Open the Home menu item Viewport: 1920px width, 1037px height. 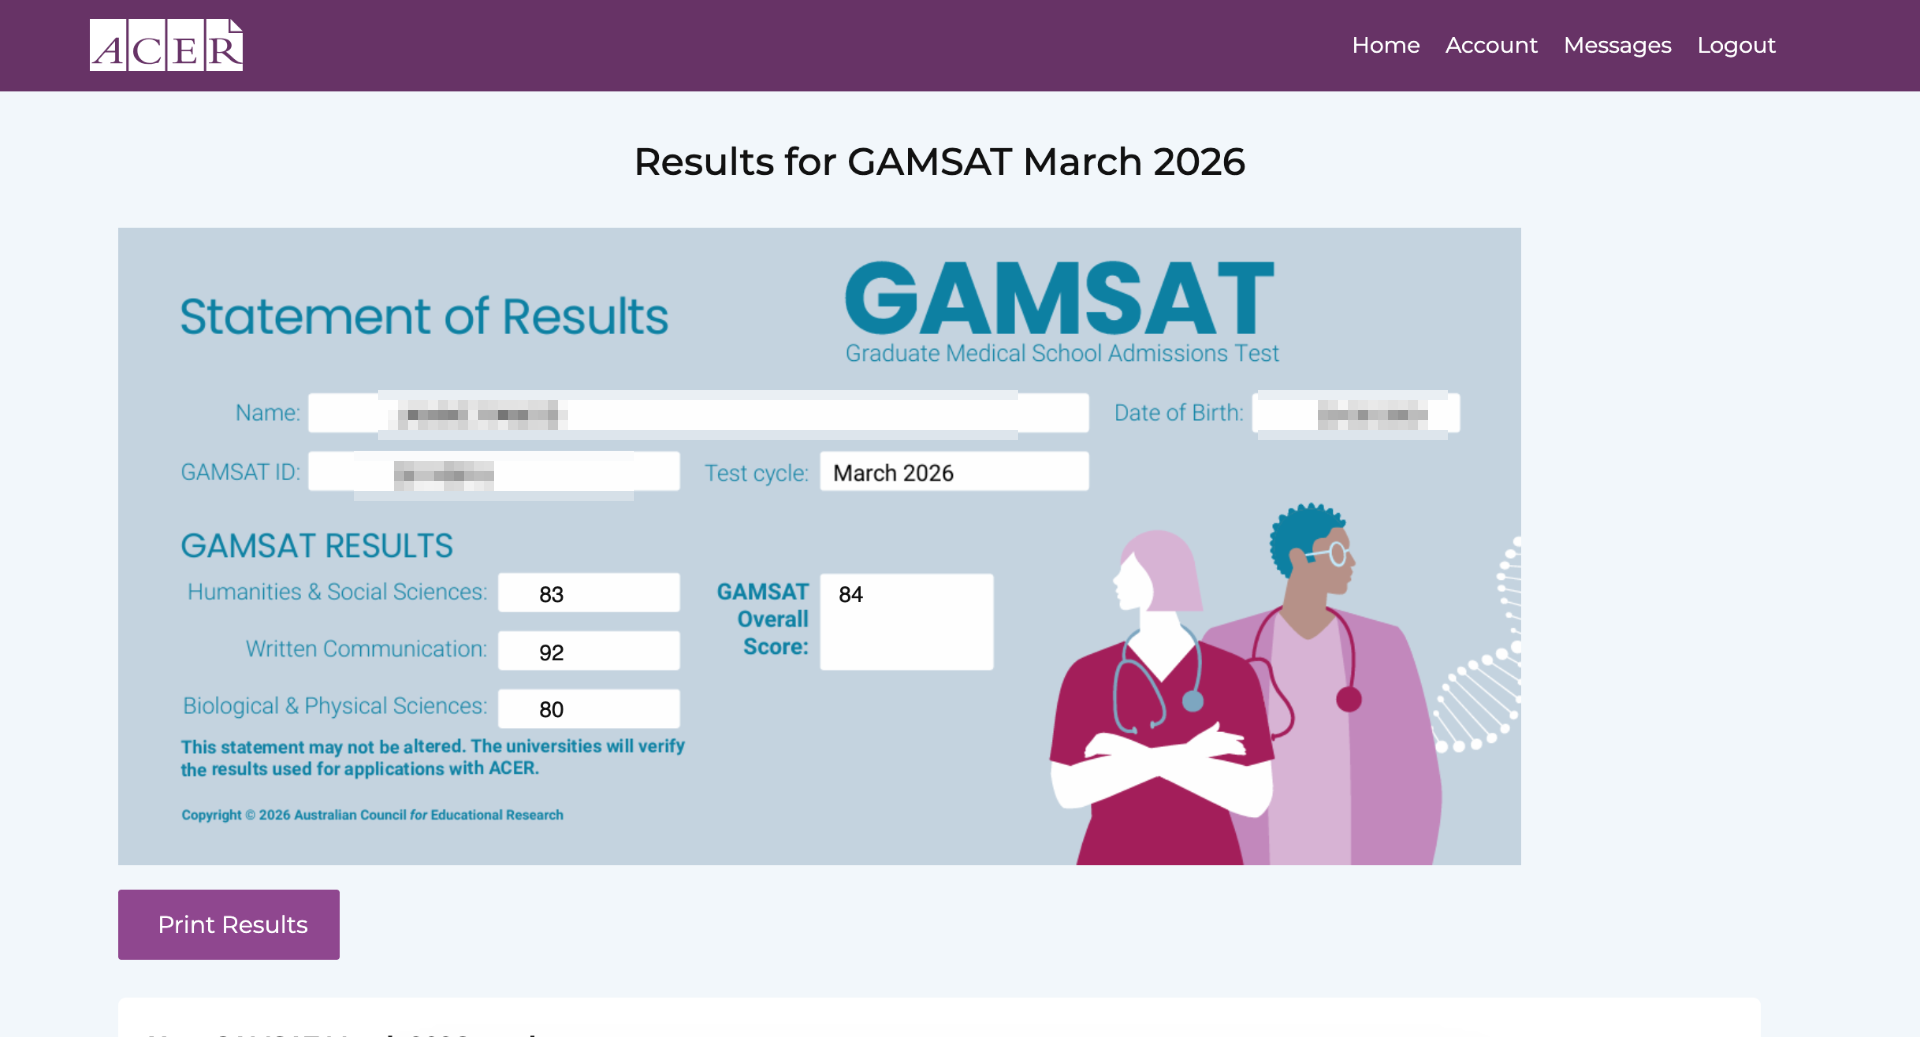point(1385,45)
